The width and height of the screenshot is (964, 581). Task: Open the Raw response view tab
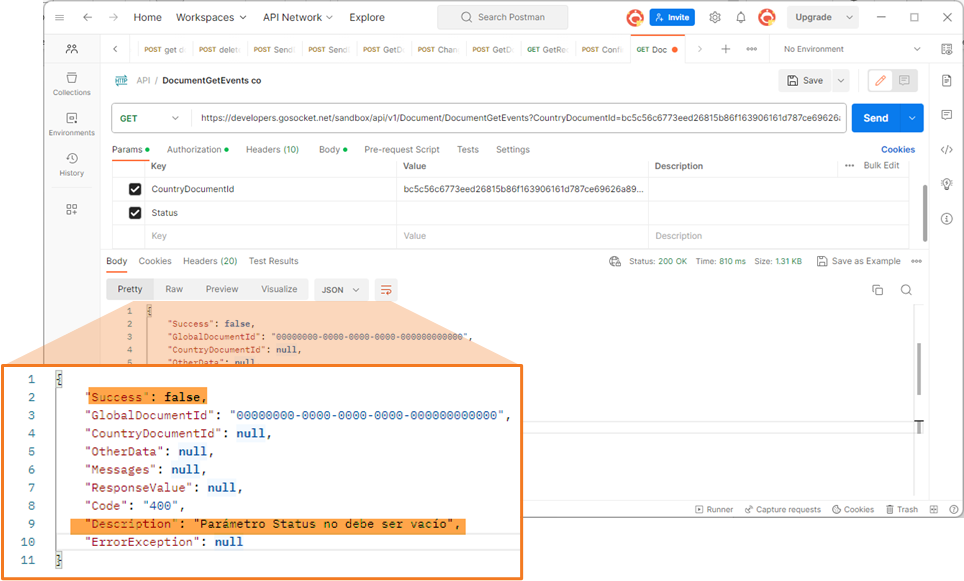click(174, 289)
